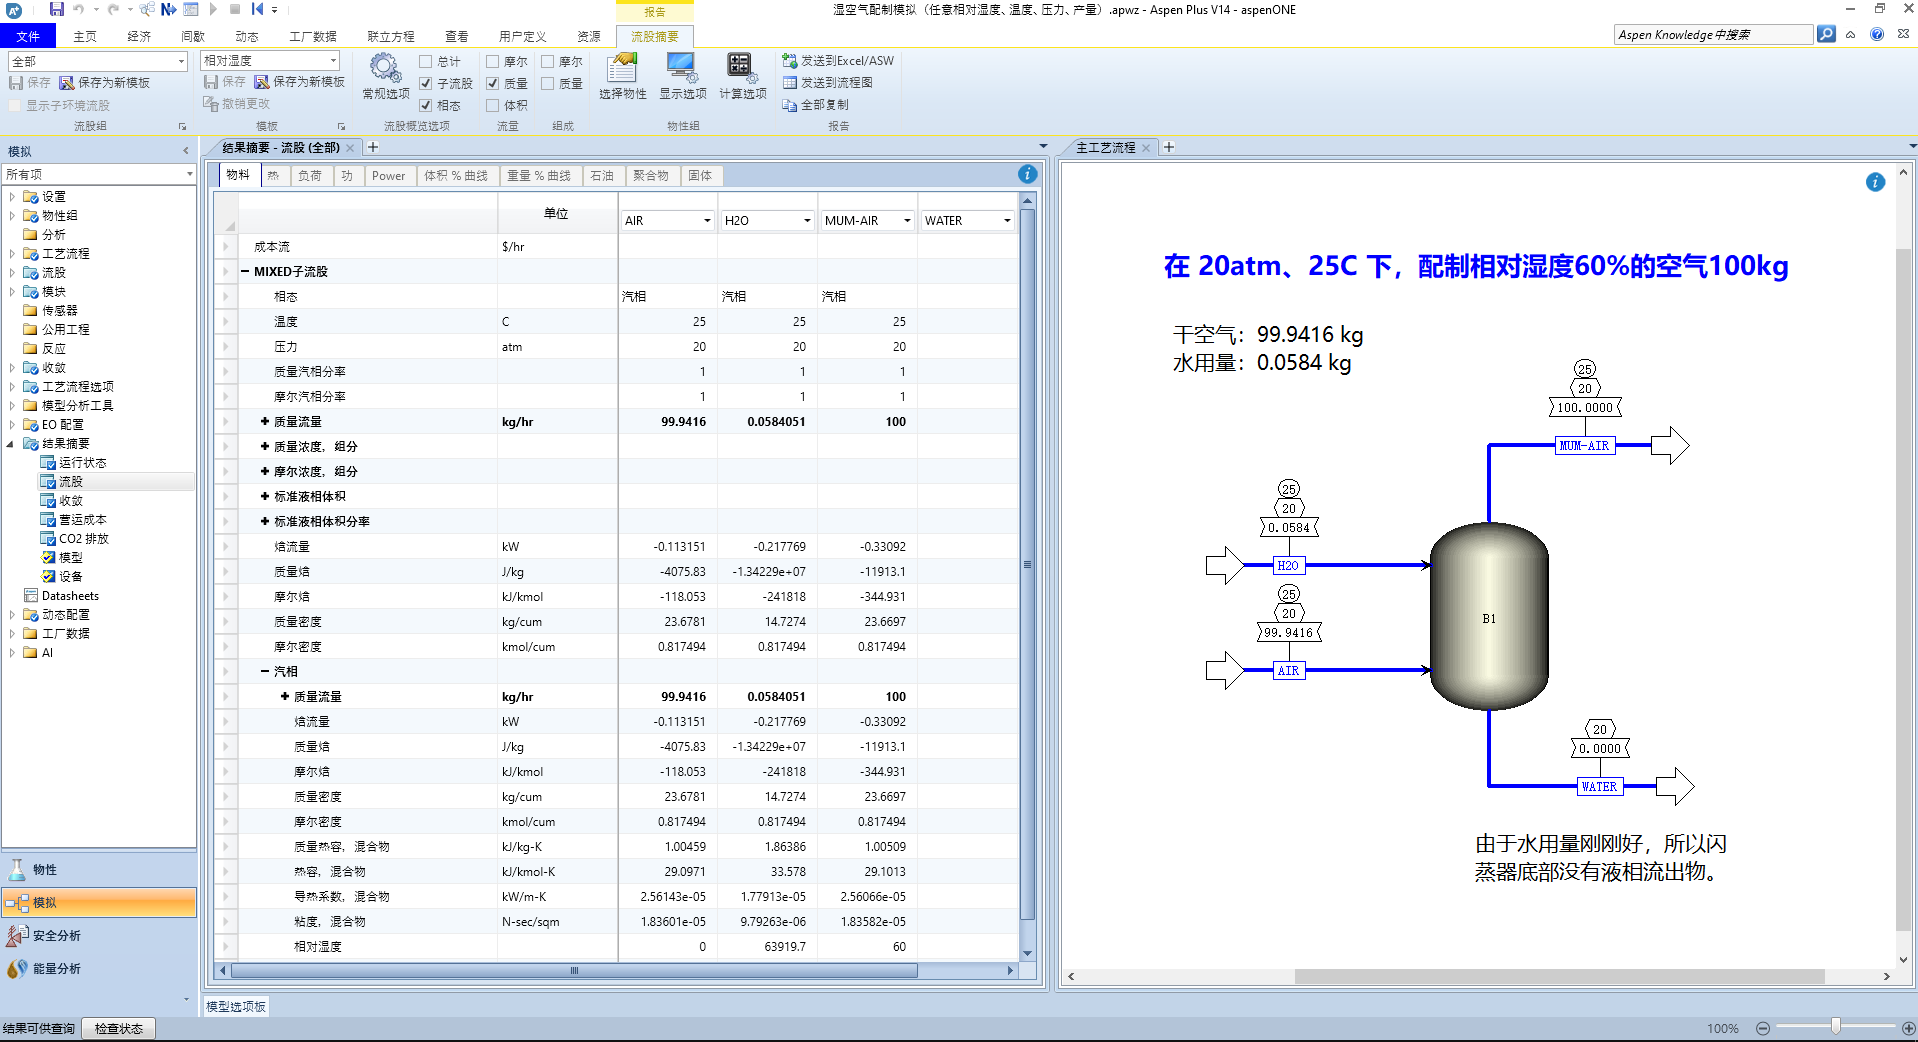The width and height of the screenshot is (1918, 1042).
Task: Click the 检查状态 button
Action: (118, 1028)
